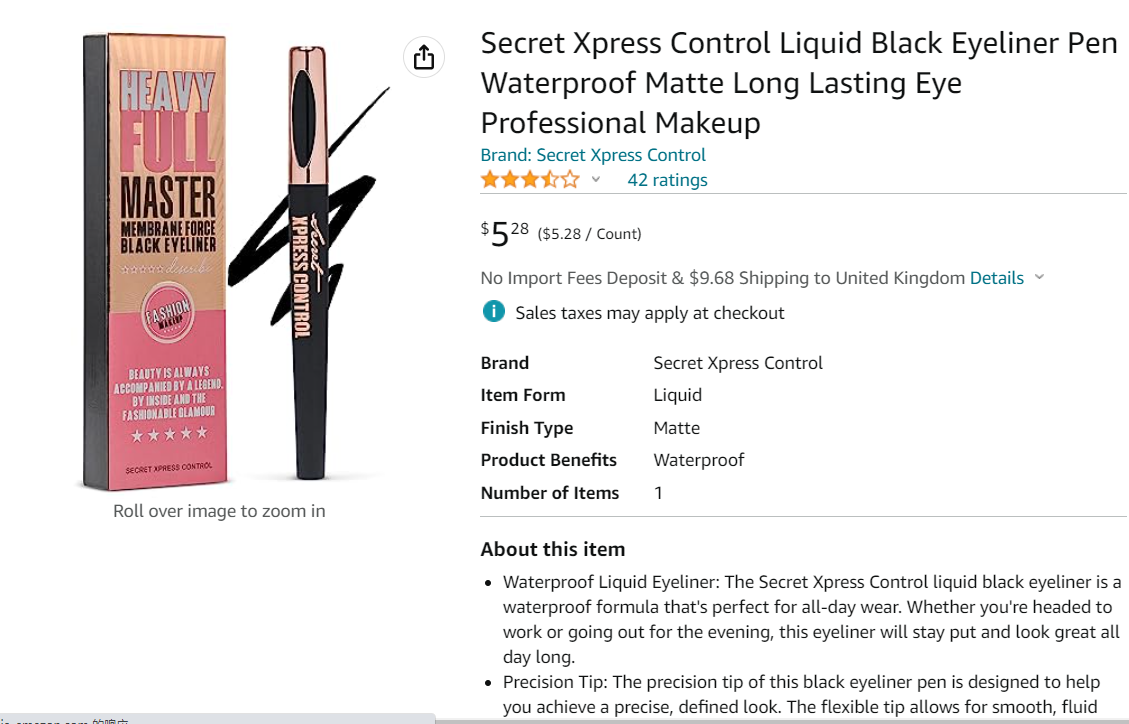Click the star rating icons
The width and height of the screenshot is (1129, 724).
[x=529, y=180]
